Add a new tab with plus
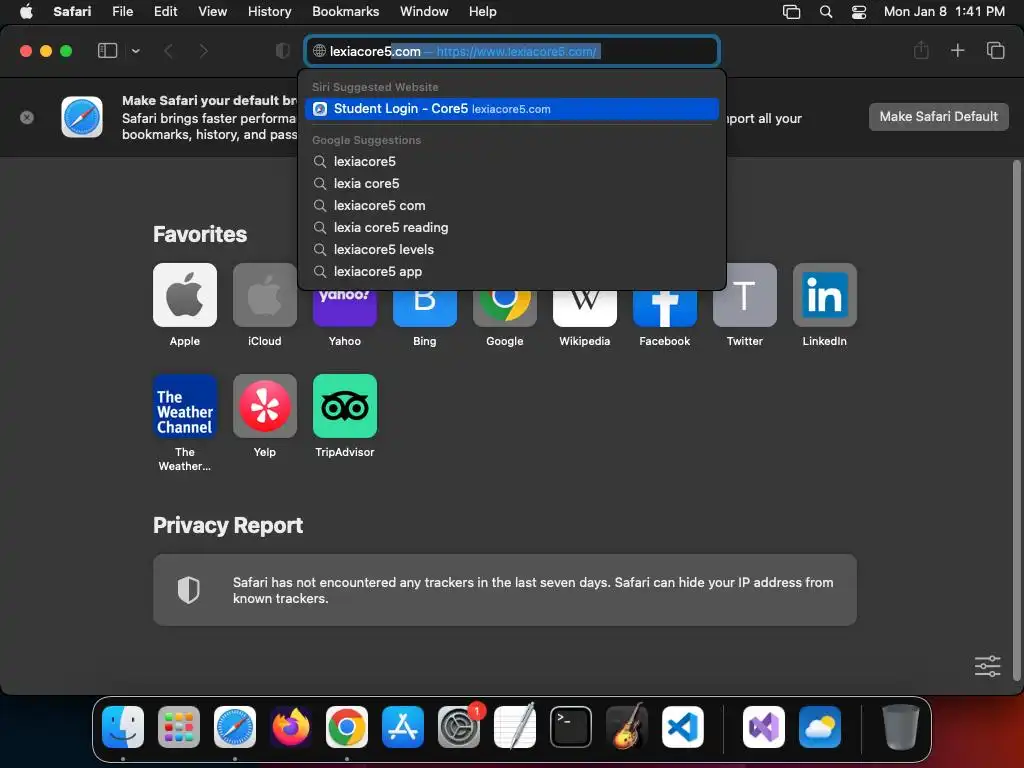 (957, 50)
